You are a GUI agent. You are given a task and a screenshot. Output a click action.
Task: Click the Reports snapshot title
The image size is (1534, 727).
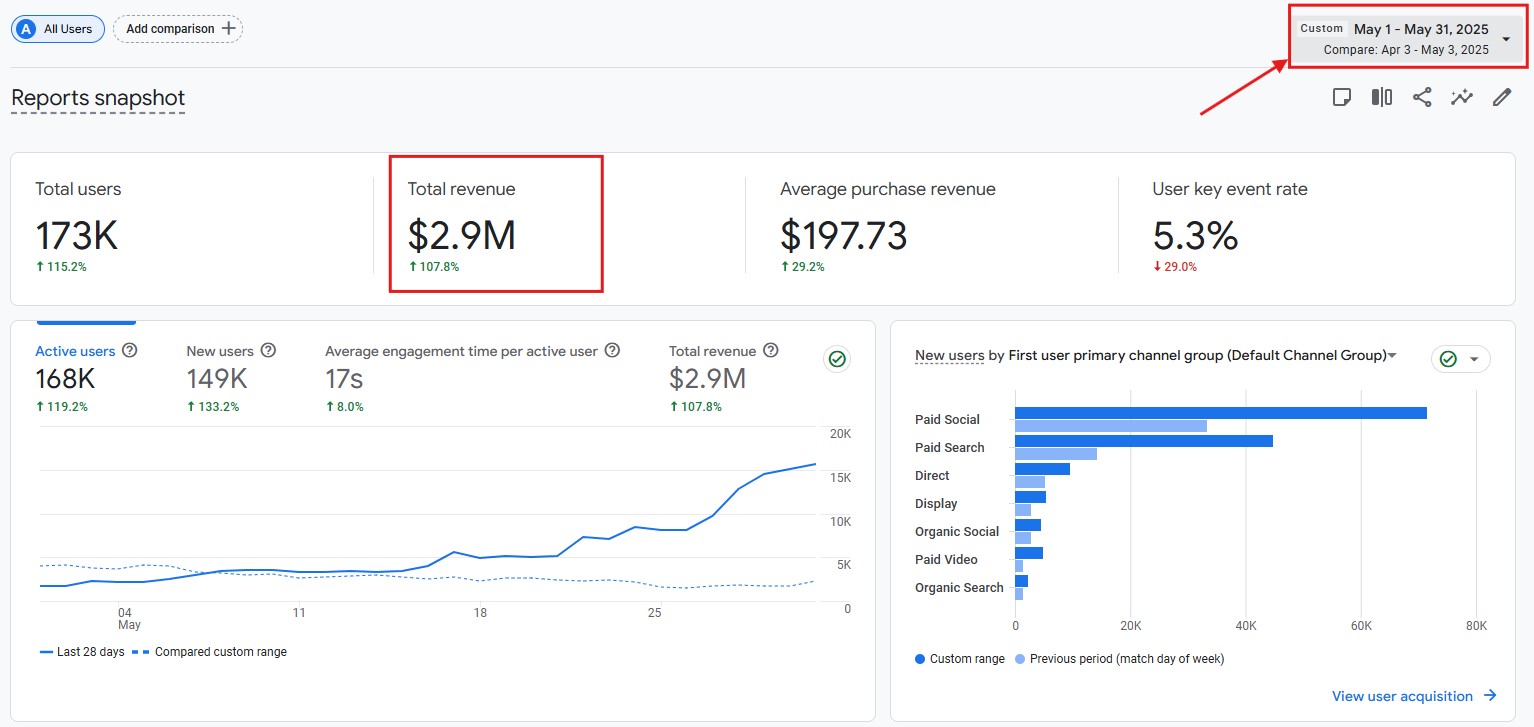[x=98, y=98]
